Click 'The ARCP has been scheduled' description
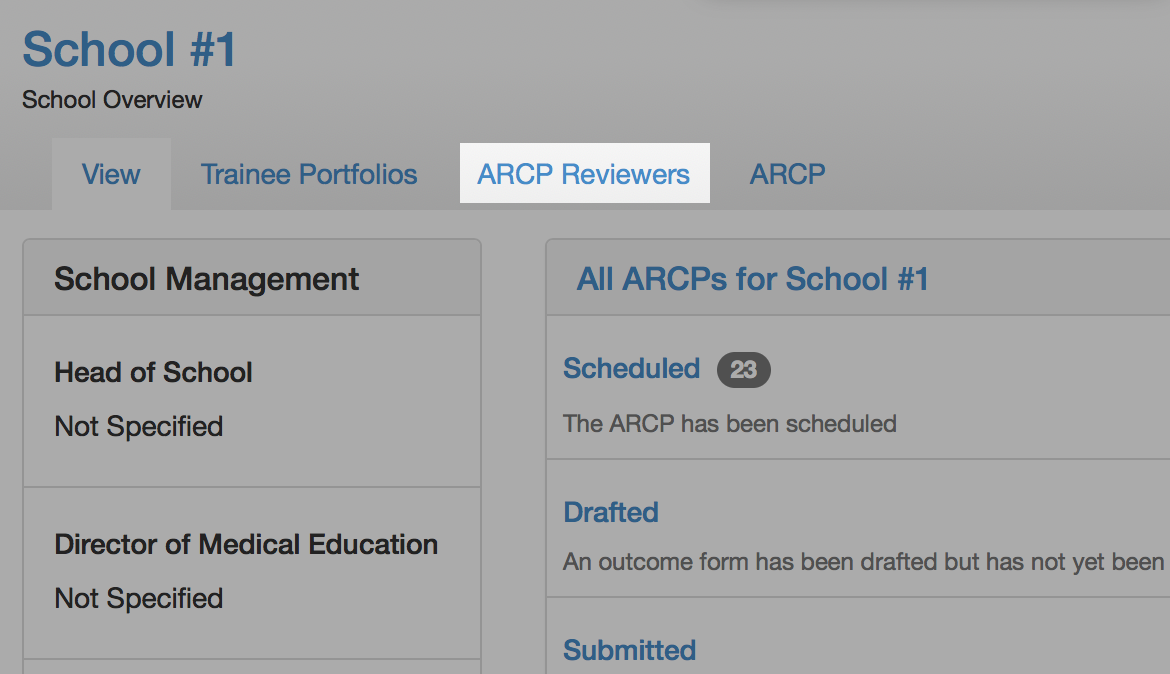The image size is (1170, 674). 729,423
